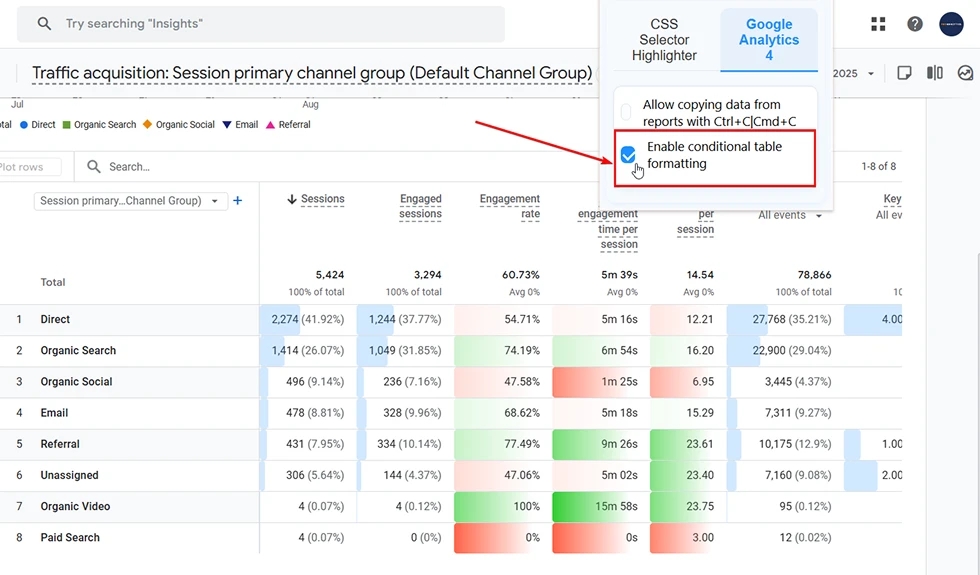Open the date range dropdown arrow

coord(871,73)
